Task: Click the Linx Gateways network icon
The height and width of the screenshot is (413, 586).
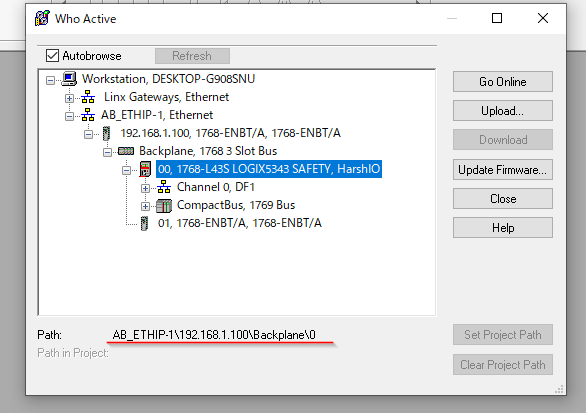Action: 88,97
